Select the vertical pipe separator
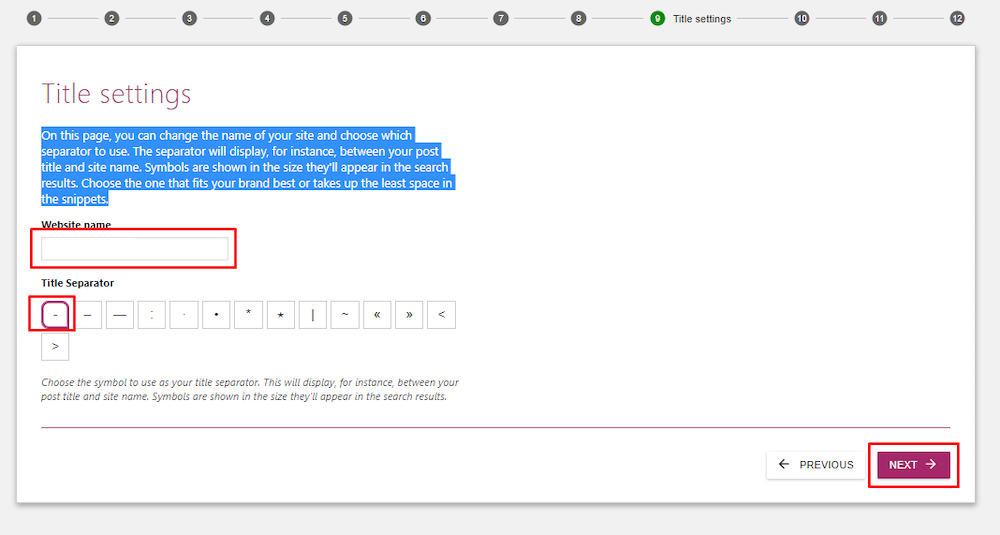Viewport: 1000px width, 535px height. click(x=313, y=315)
